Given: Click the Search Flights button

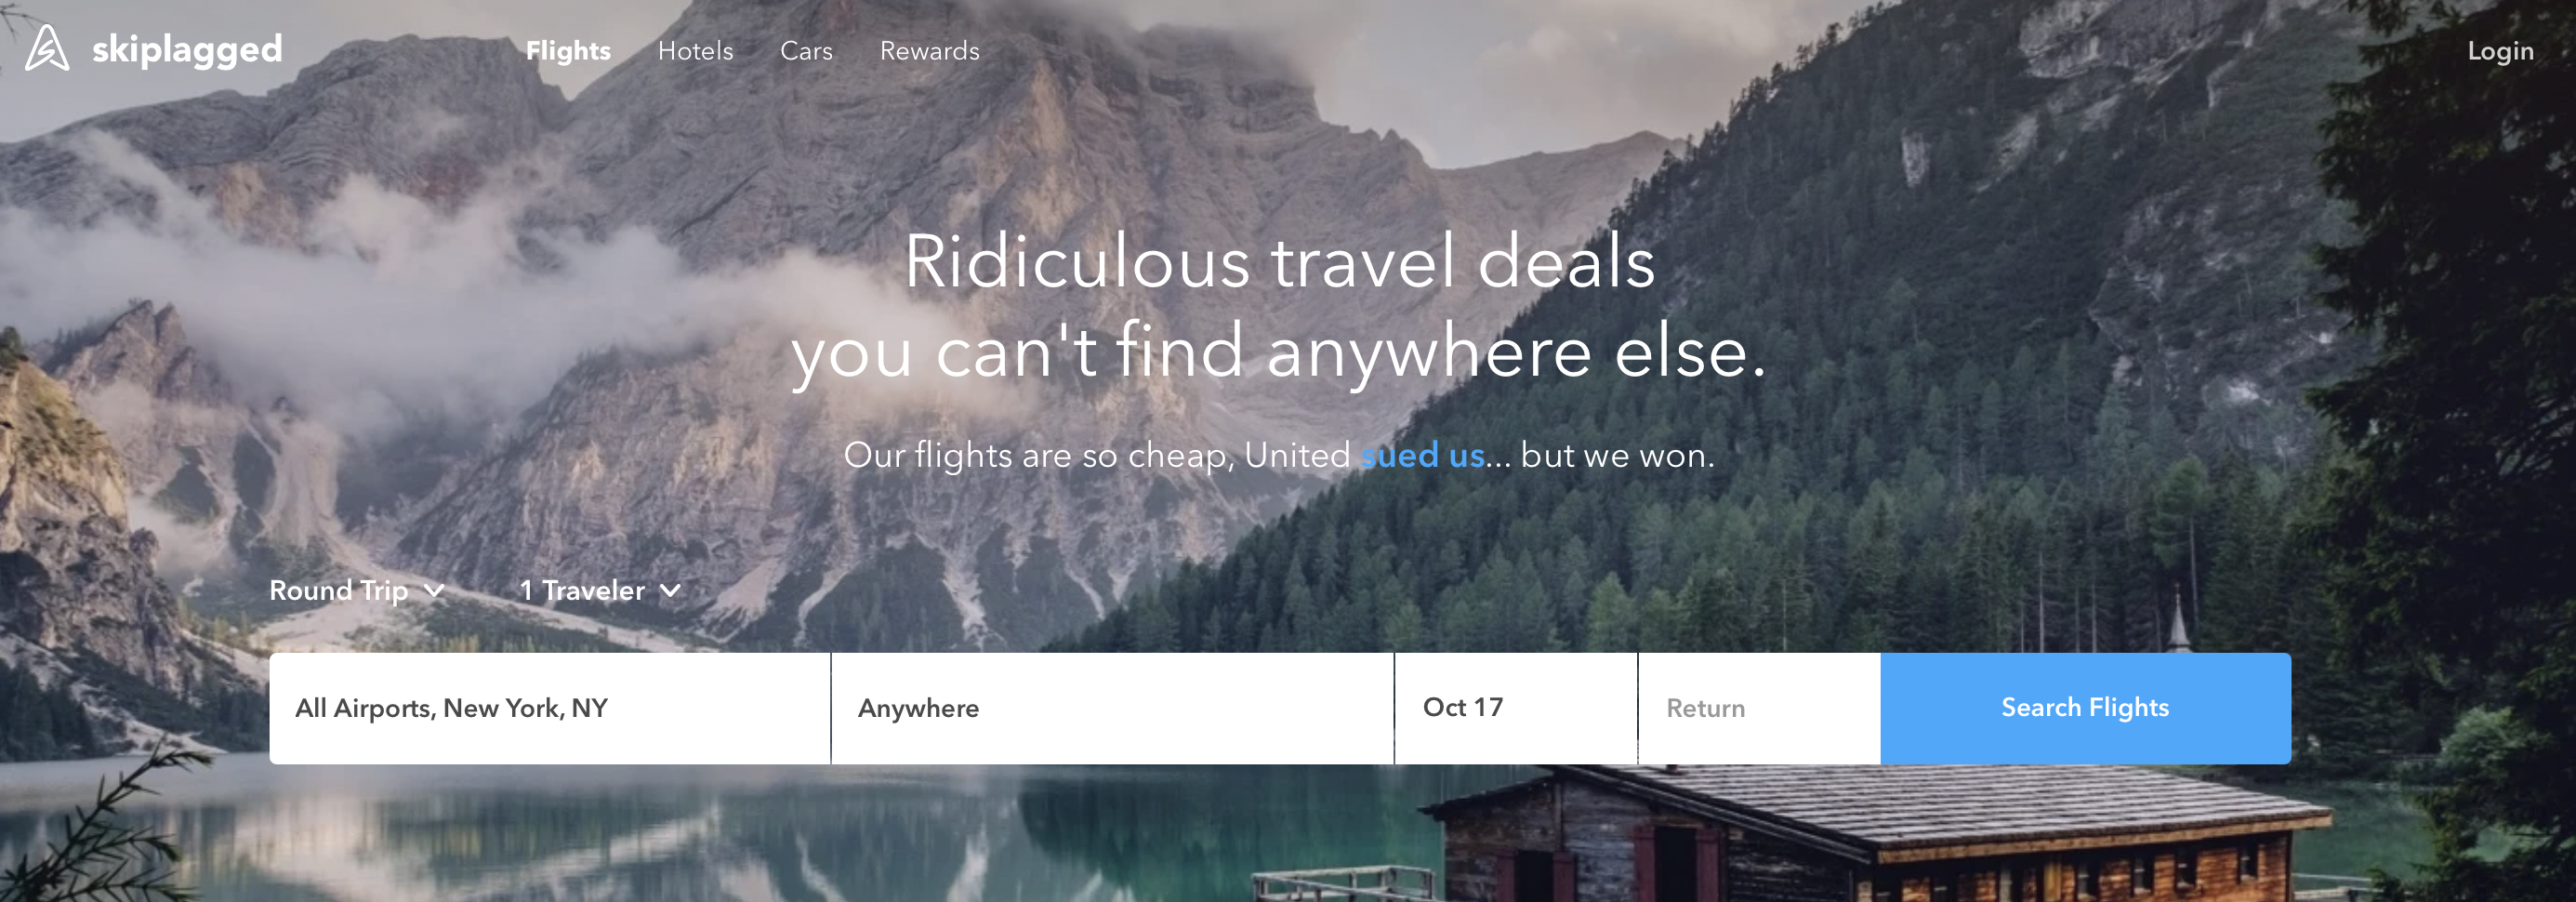Looking at the screenshot, I should [x=2085, y=708].
